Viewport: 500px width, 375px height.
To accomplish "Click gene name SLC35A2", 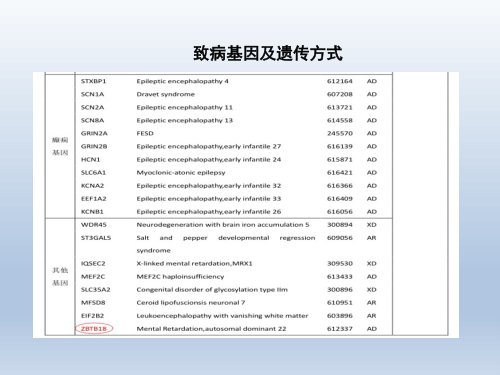I will pyautogui.click(x=95, y=290).
